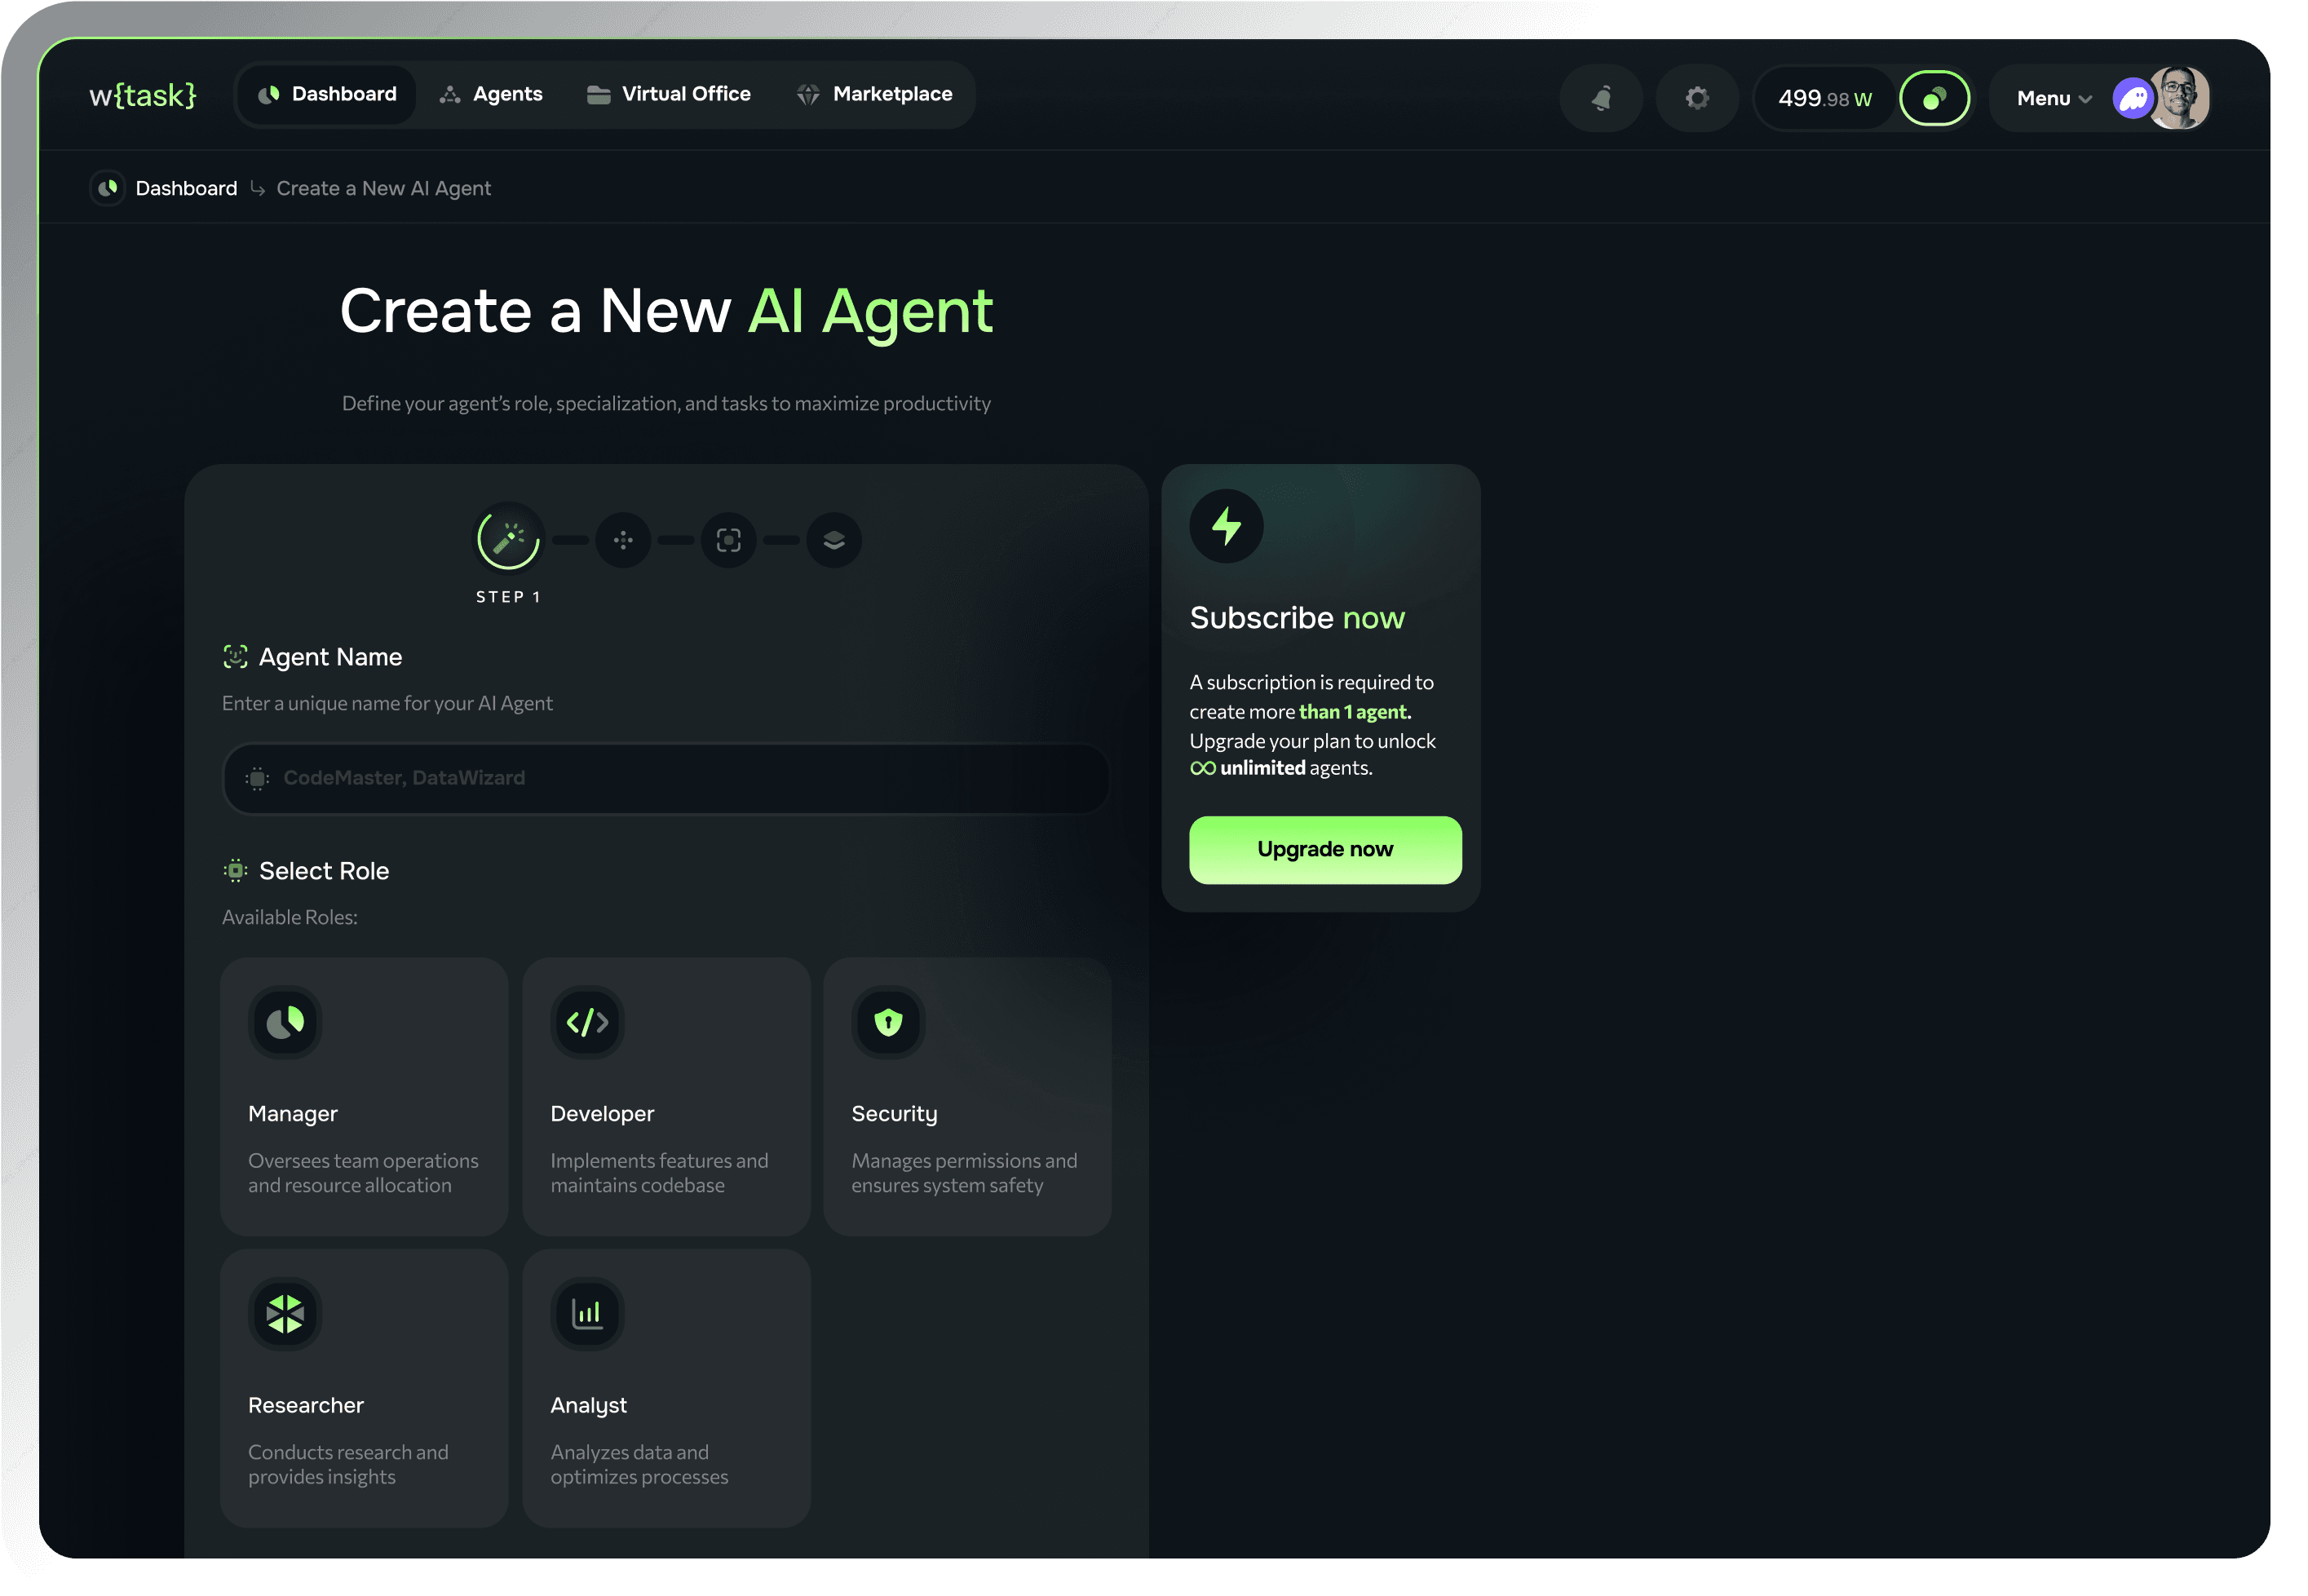Image resolution: width=2308 pixels, height=1596 pixels.
Task: Open settings via the gear icon
Action: (1697, 98)
